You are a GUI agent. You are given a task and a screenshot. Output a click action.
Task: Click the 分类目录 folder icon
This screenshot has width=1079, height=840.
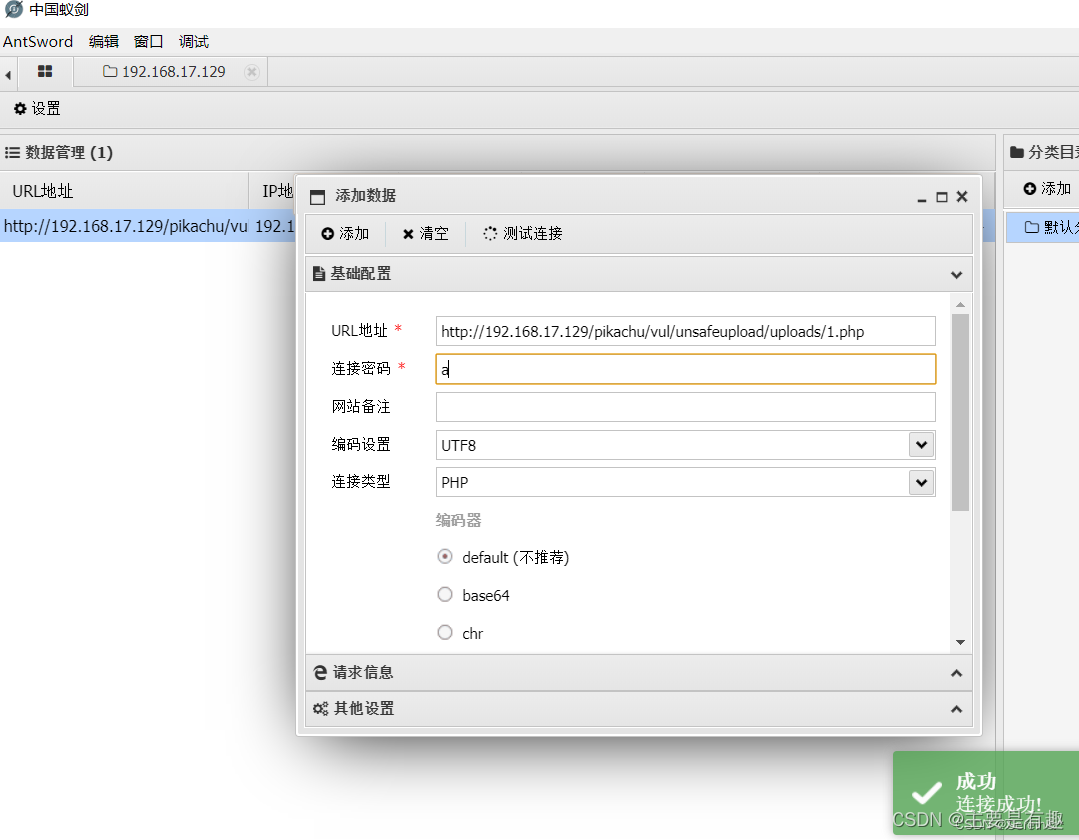[1016, 152]
